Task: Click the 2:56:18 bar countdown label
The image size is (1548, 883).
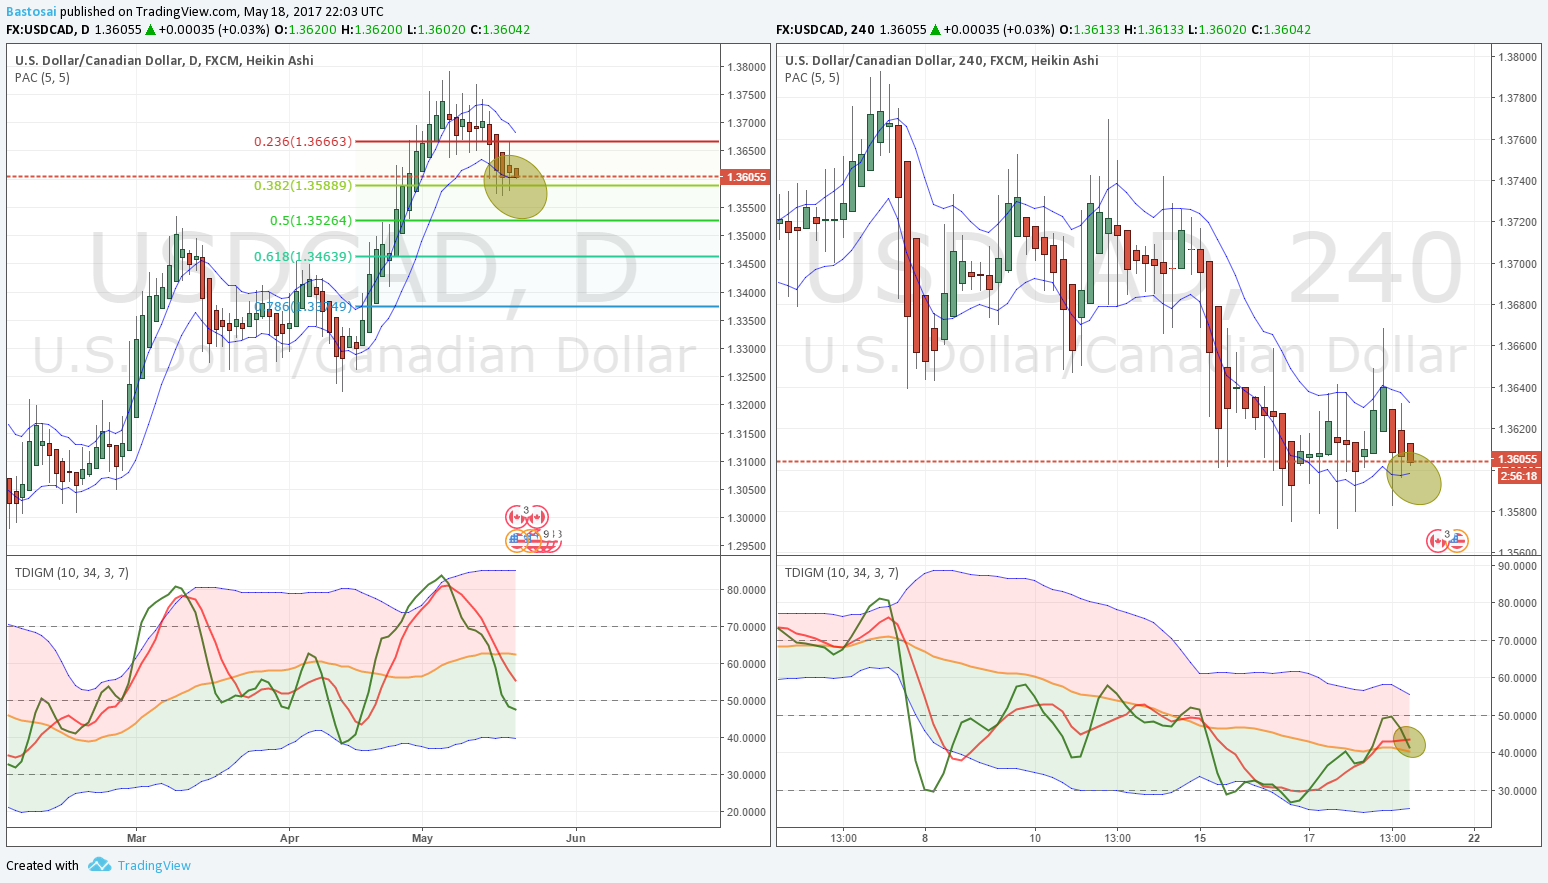Action: pyautogui.click(x=1519, y=476)
